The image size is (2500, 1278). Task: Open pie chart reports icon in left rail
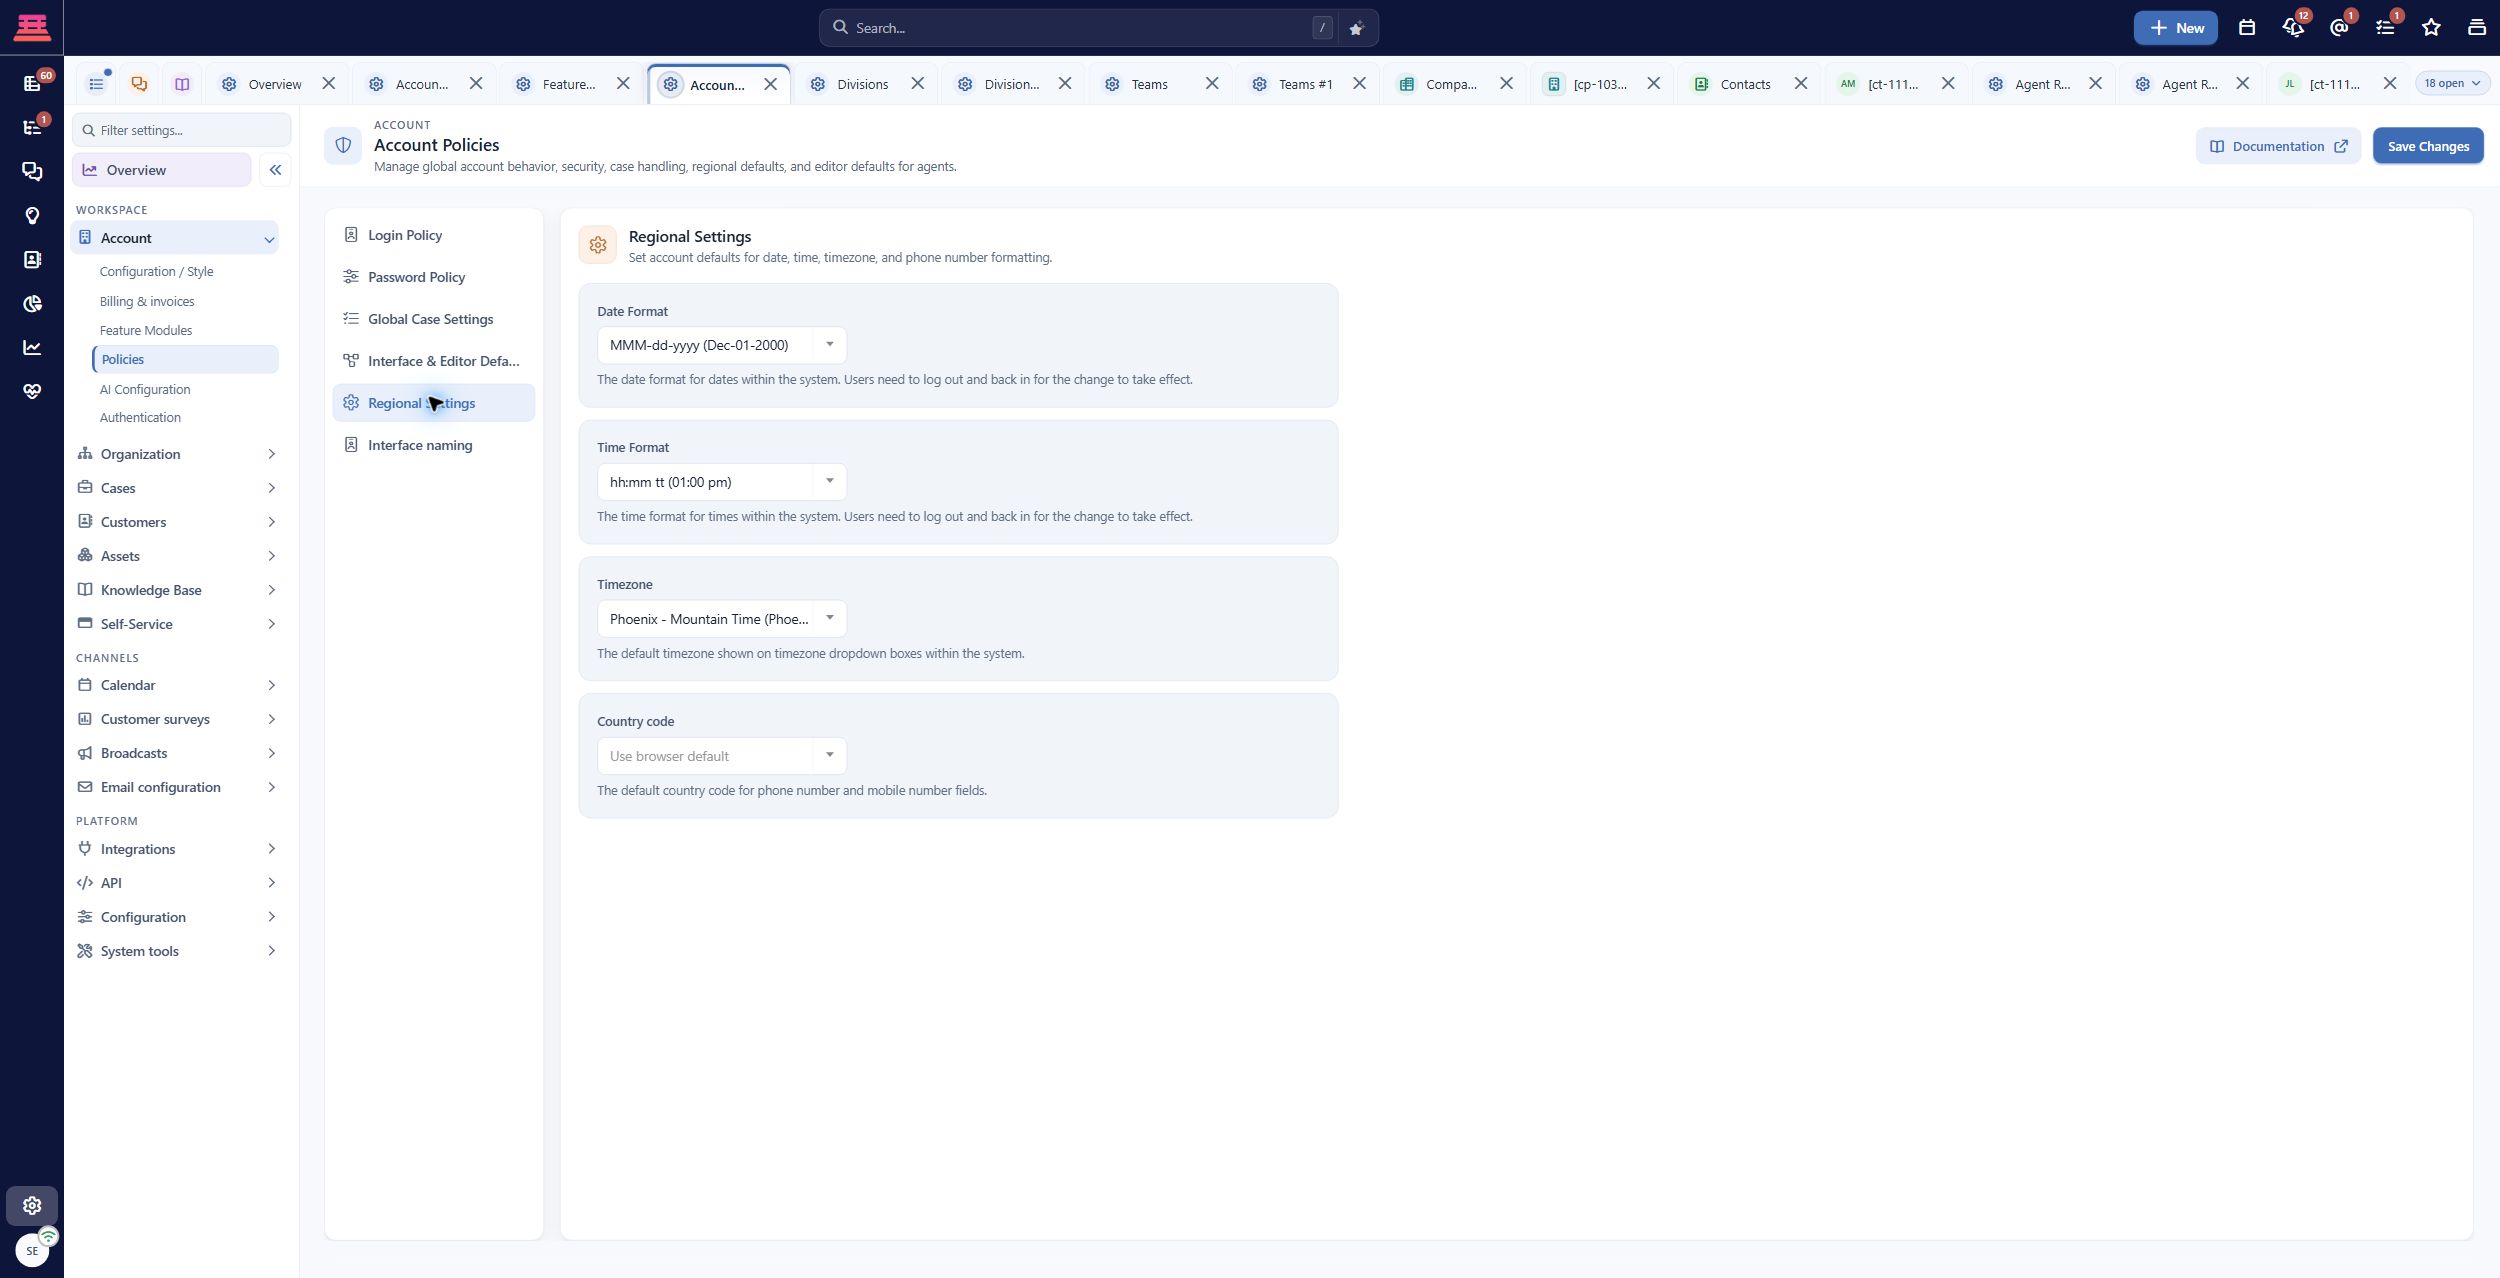[x=32, y=303]
